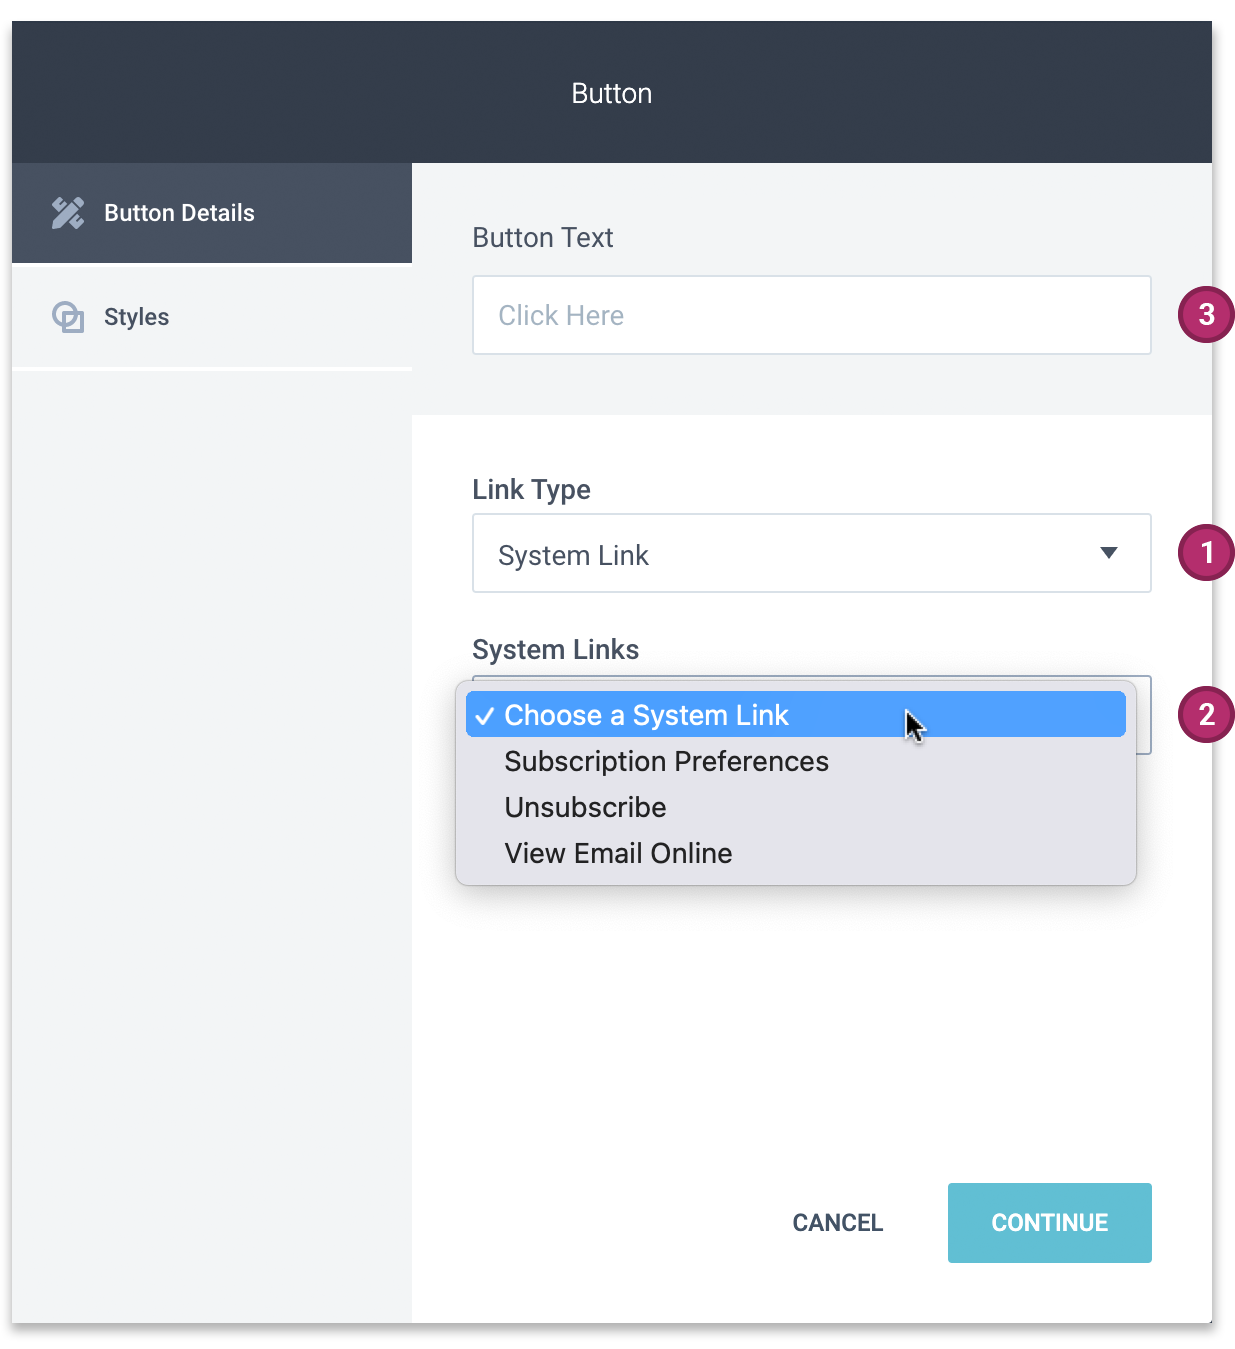This screenshot has height=1349, width=1235.
Task: Click the numbered marker 3 badge
Action: tap(1206, 315)
